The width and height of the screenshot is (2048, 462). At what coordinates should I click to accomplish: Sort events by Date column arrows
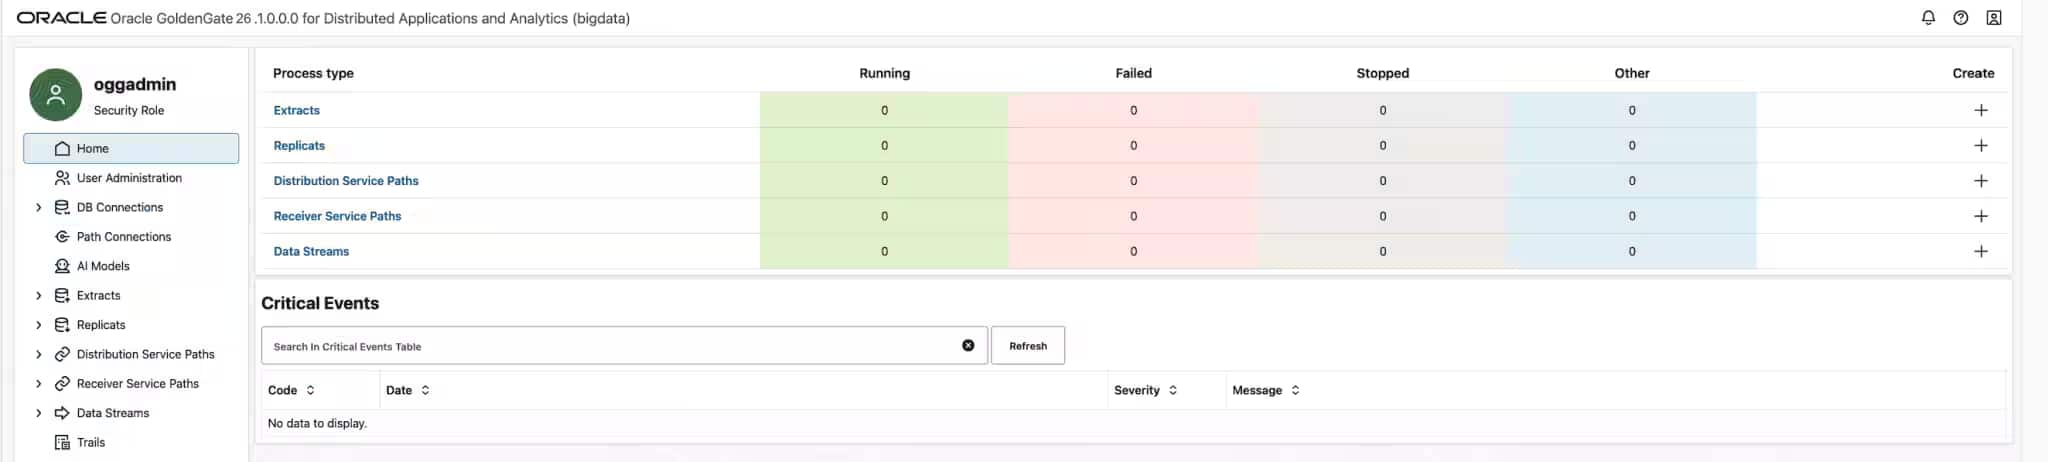[425, 390]
